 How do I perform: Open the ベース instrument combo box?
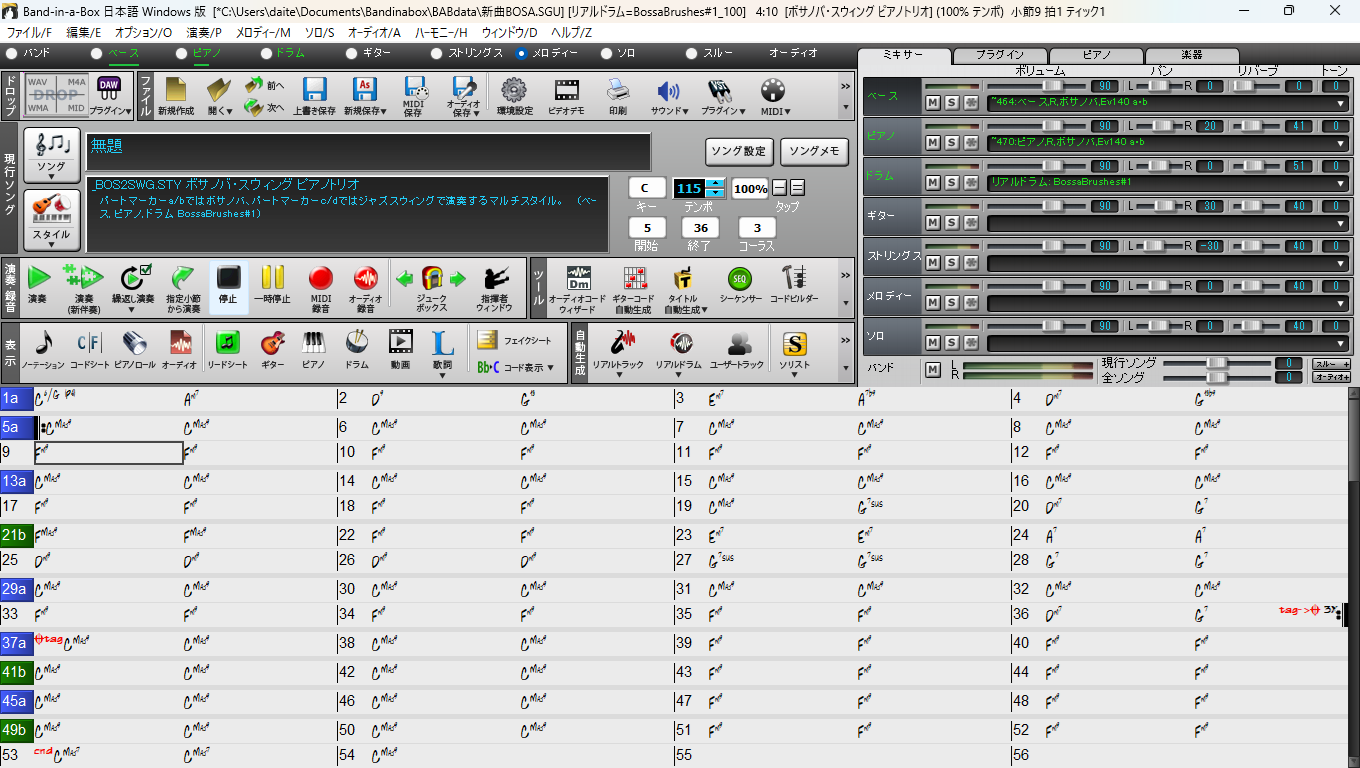click(x=1167, y=102)
